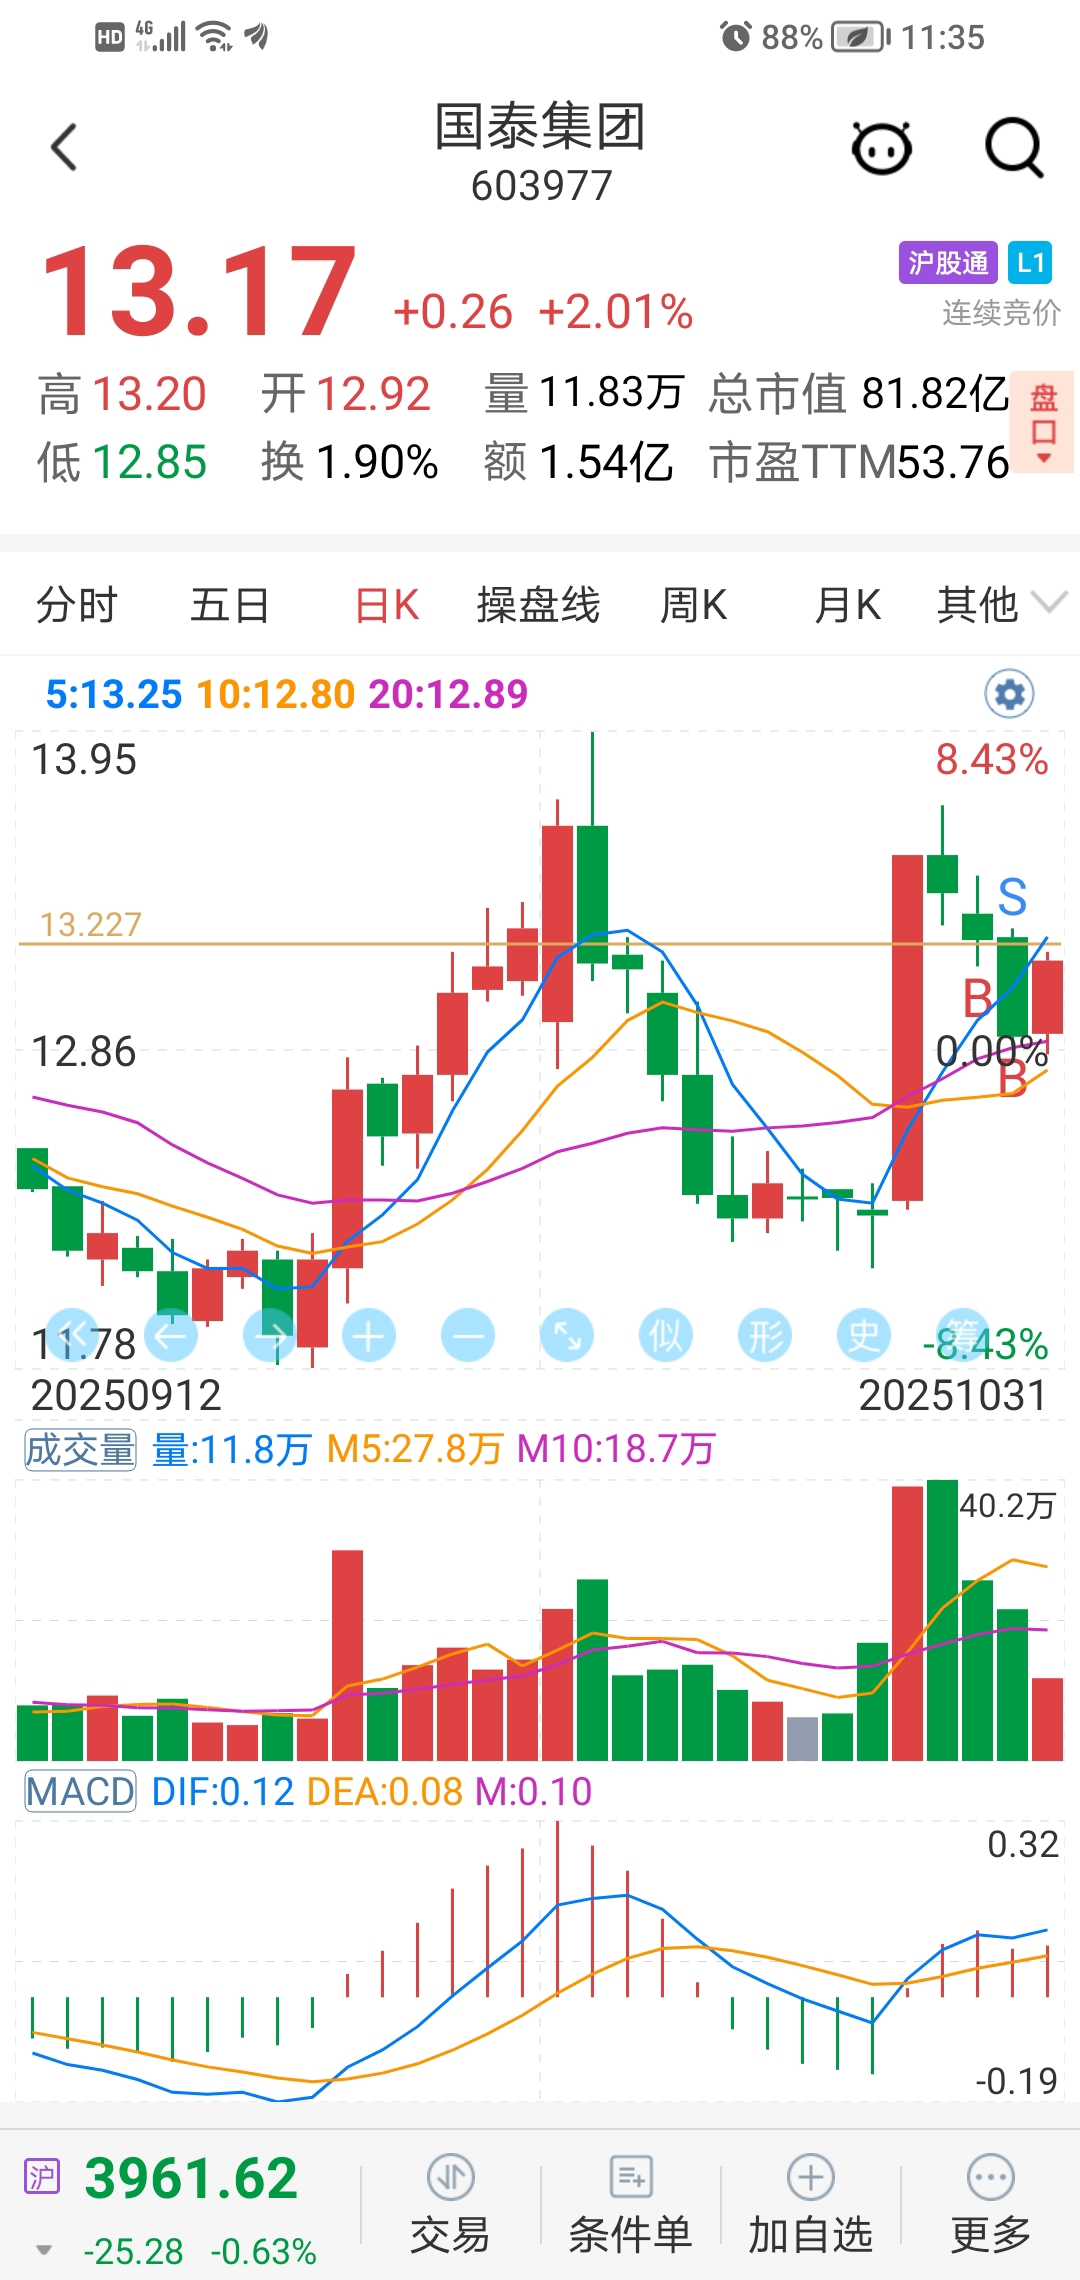Tap the 高 13.20 high price
1080x2280 pixels.
(122, 393)
